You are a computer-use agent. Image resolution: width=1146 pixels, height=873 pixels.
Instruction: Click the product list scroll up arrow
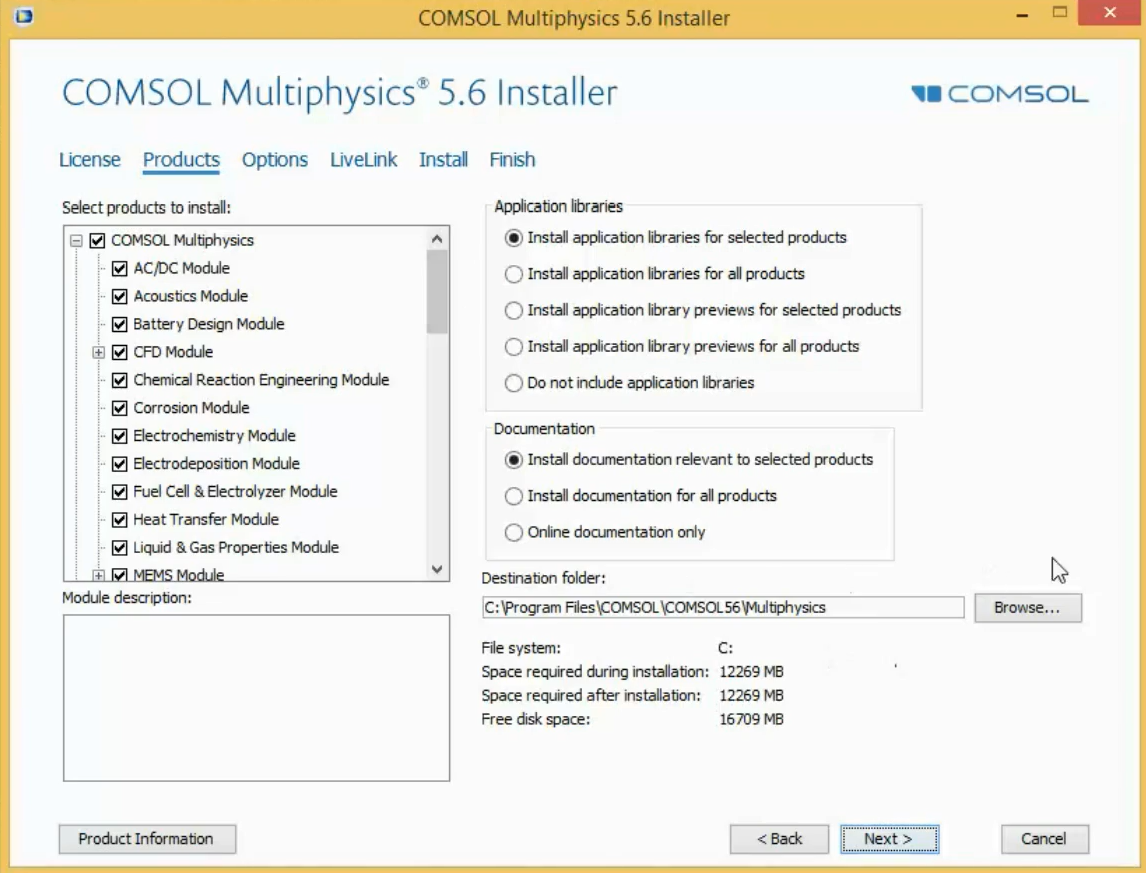coord(437,238)
